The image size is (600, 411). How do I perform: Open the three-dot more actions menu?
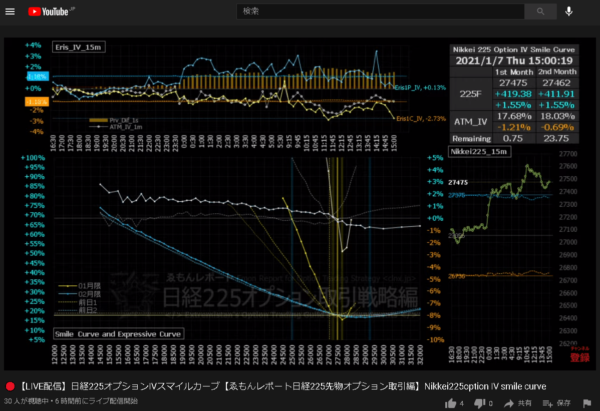point(587,402)
